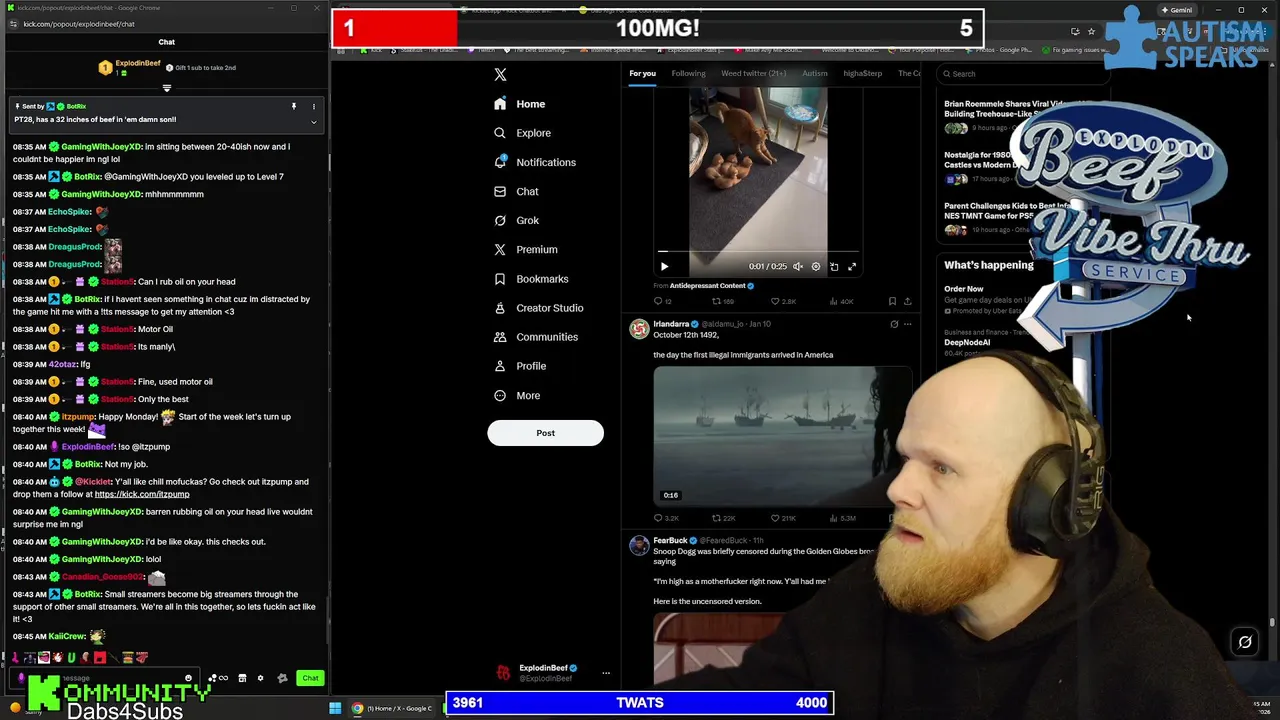Image resolution: width=1280 pixels, height=720 pixels.
Task: Open Premium in X sidebar
Action: coord(525,249)
